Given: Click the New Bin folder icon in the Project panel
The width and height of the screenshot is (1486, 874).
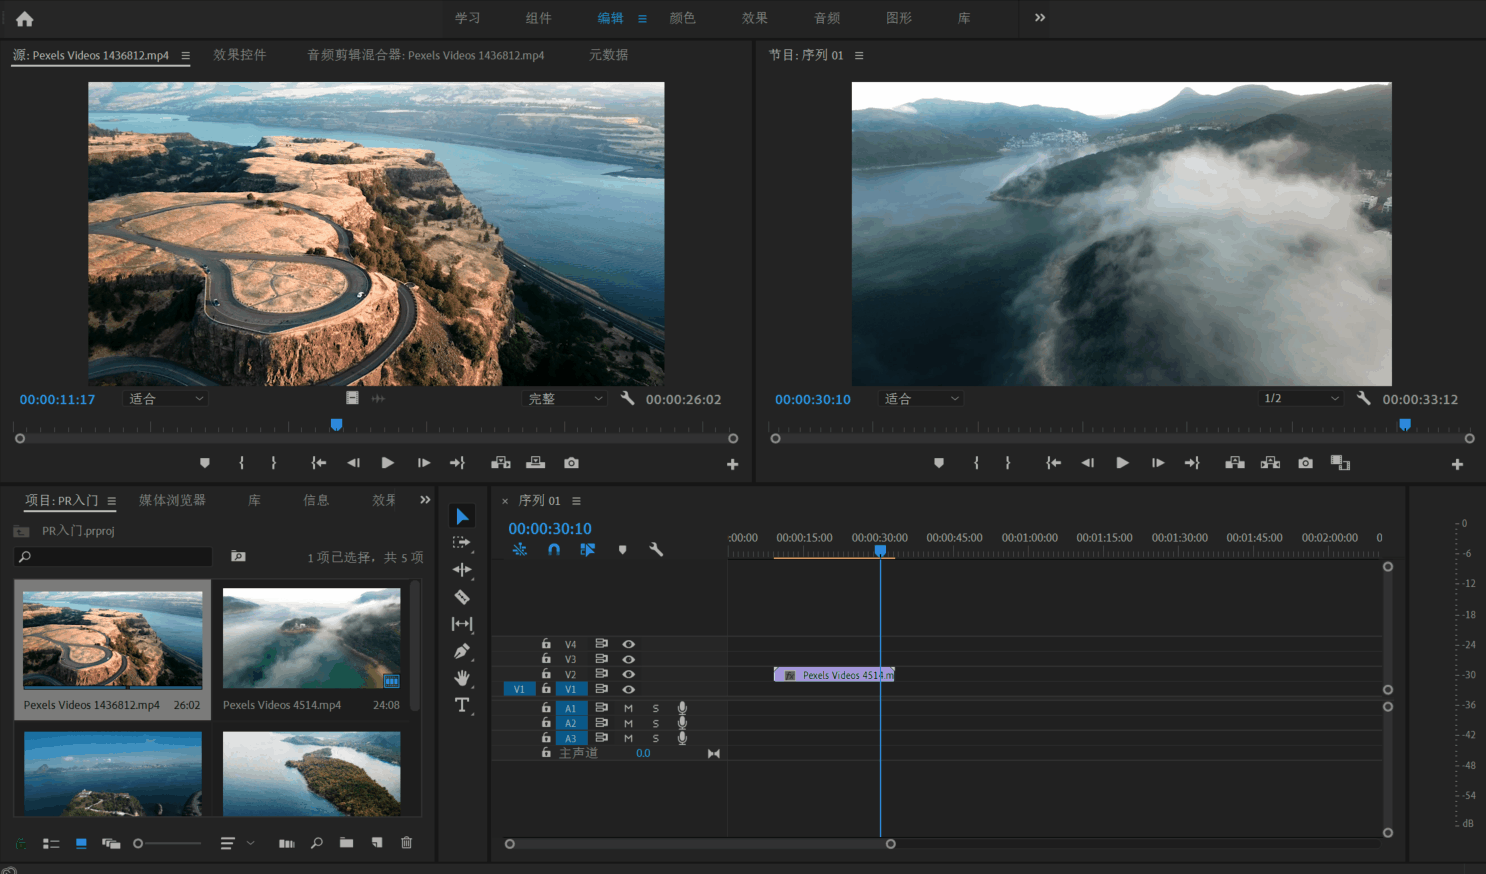Looking at the screenshot, I should 346,843.
